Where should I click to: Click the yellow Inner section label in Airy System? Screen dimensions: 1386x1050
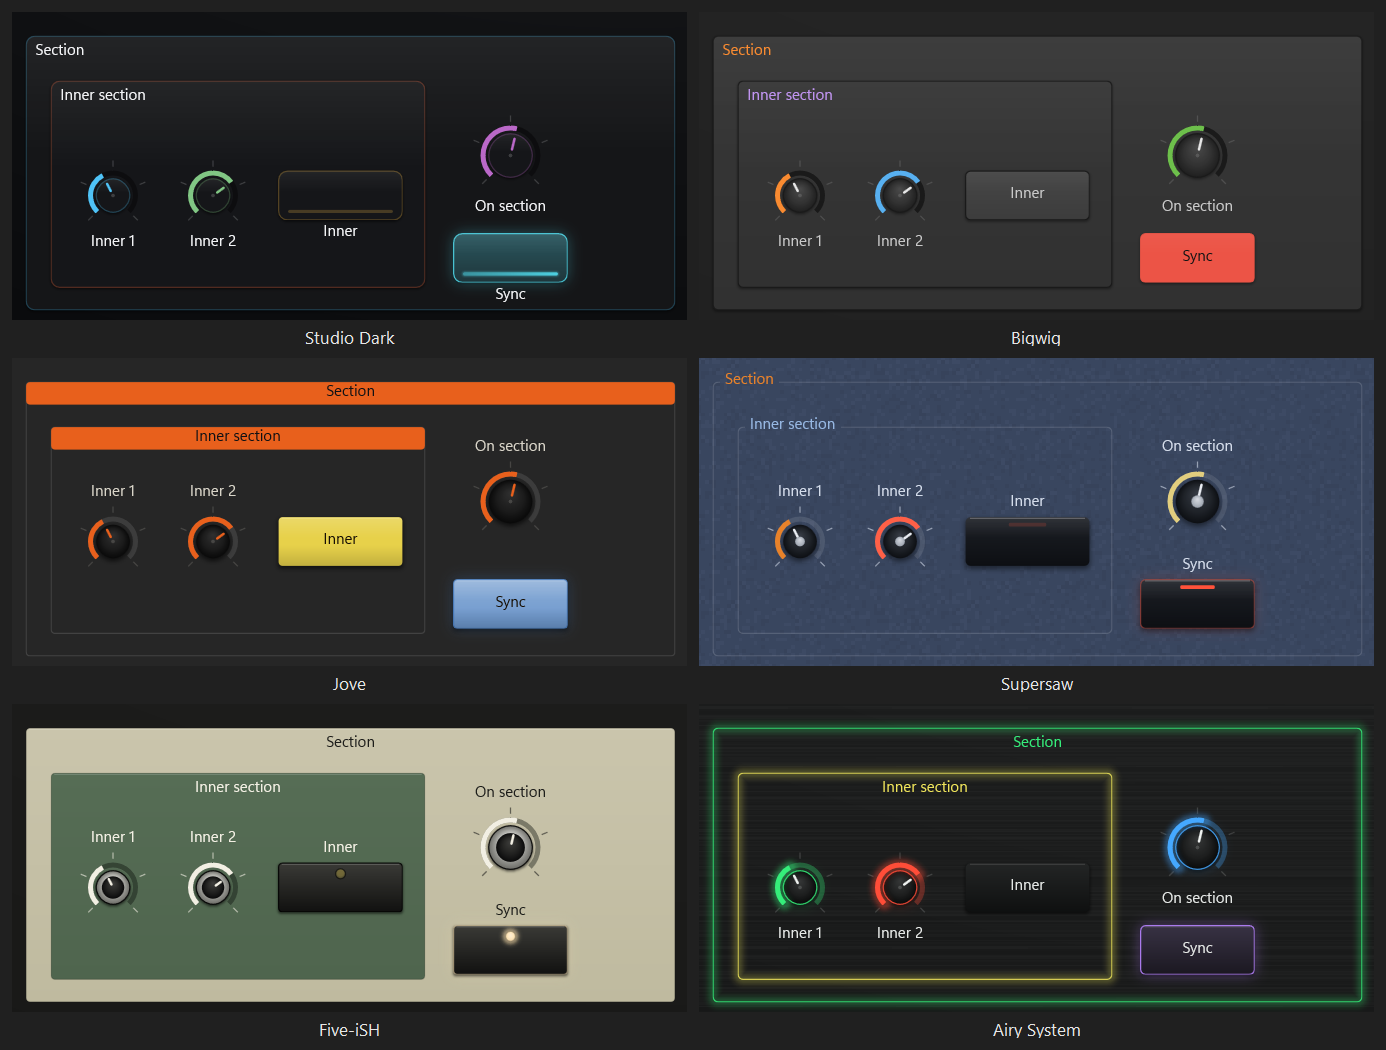click(x=924, y=787)
